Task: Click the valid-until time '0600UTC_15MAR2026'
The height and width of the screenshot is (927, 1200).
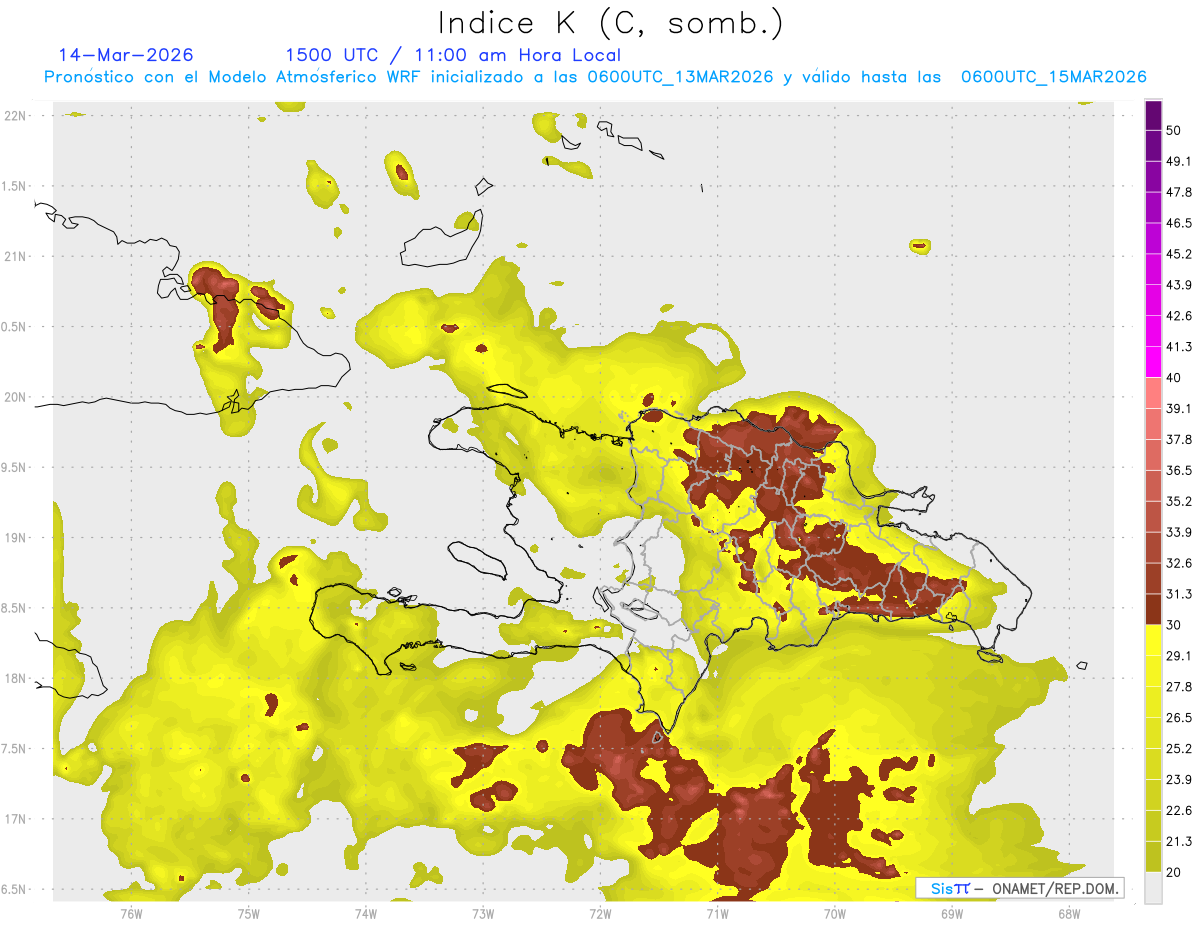Action: pyautogui.click(x=1053, y=77)
